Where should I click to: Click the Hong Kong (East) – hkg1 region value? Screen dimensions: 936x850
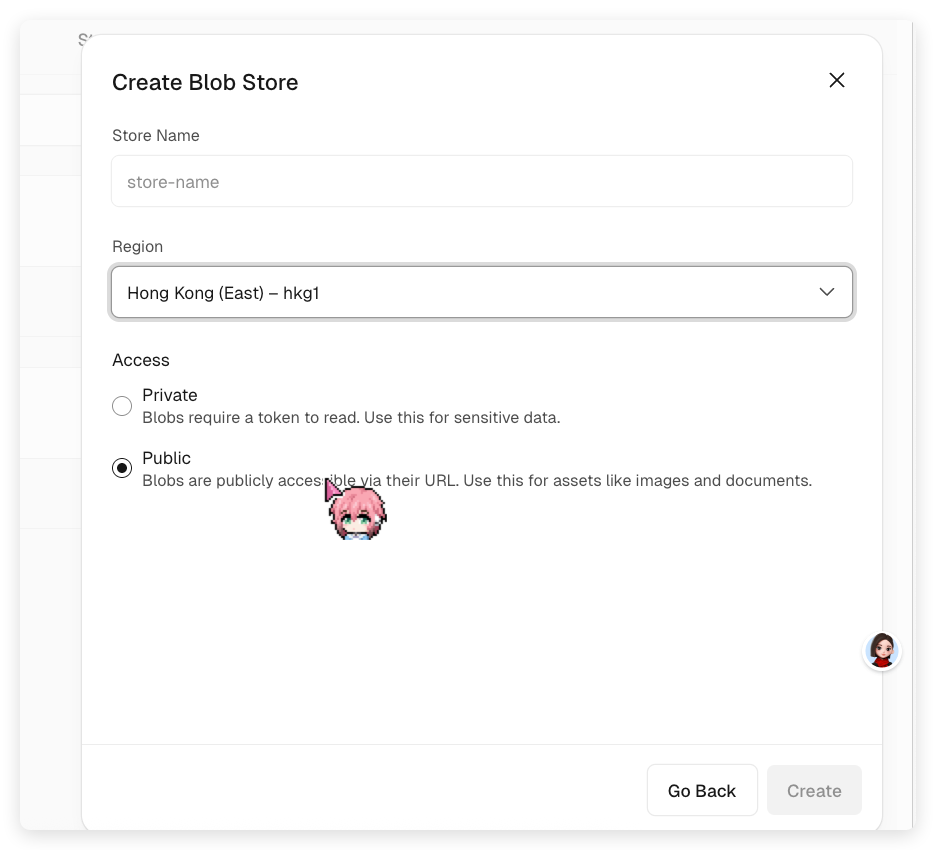tap(223, 293)
